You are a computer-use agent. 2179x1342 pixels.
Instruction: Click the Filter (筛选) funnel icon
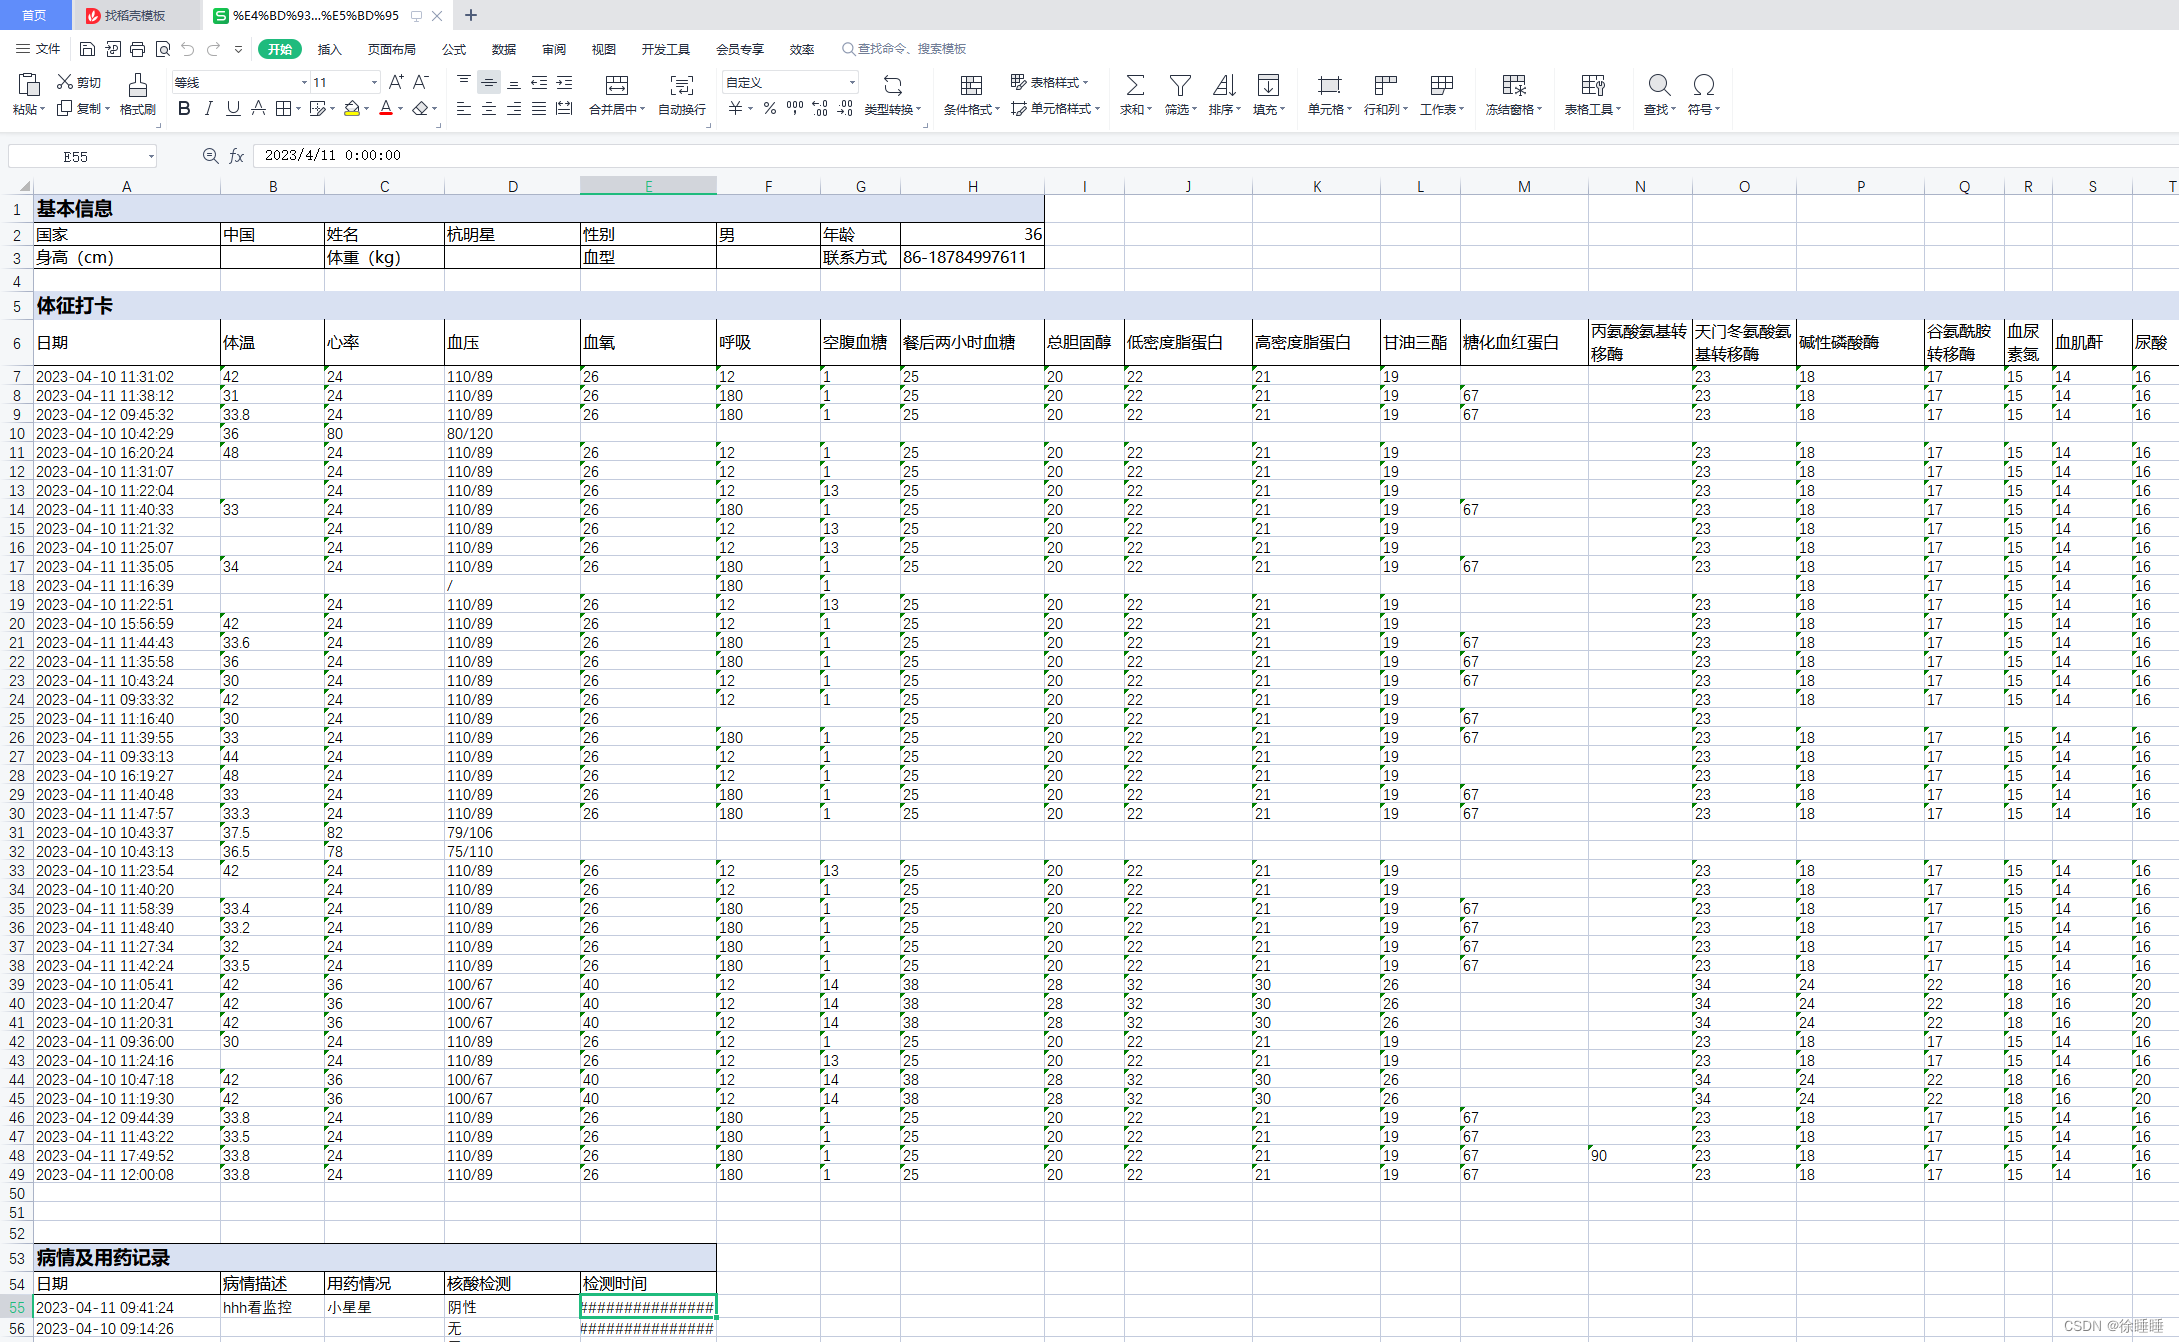pyautogui.click(x=1180, y=85)
